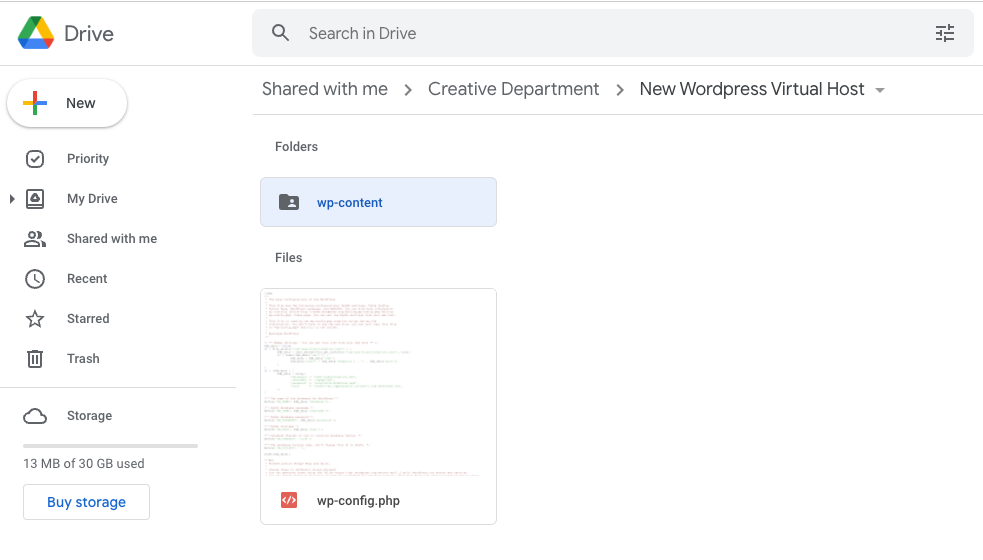Select the wp-content folder
The width and height of the screenshot is (983, 560).
click(379, 203)
